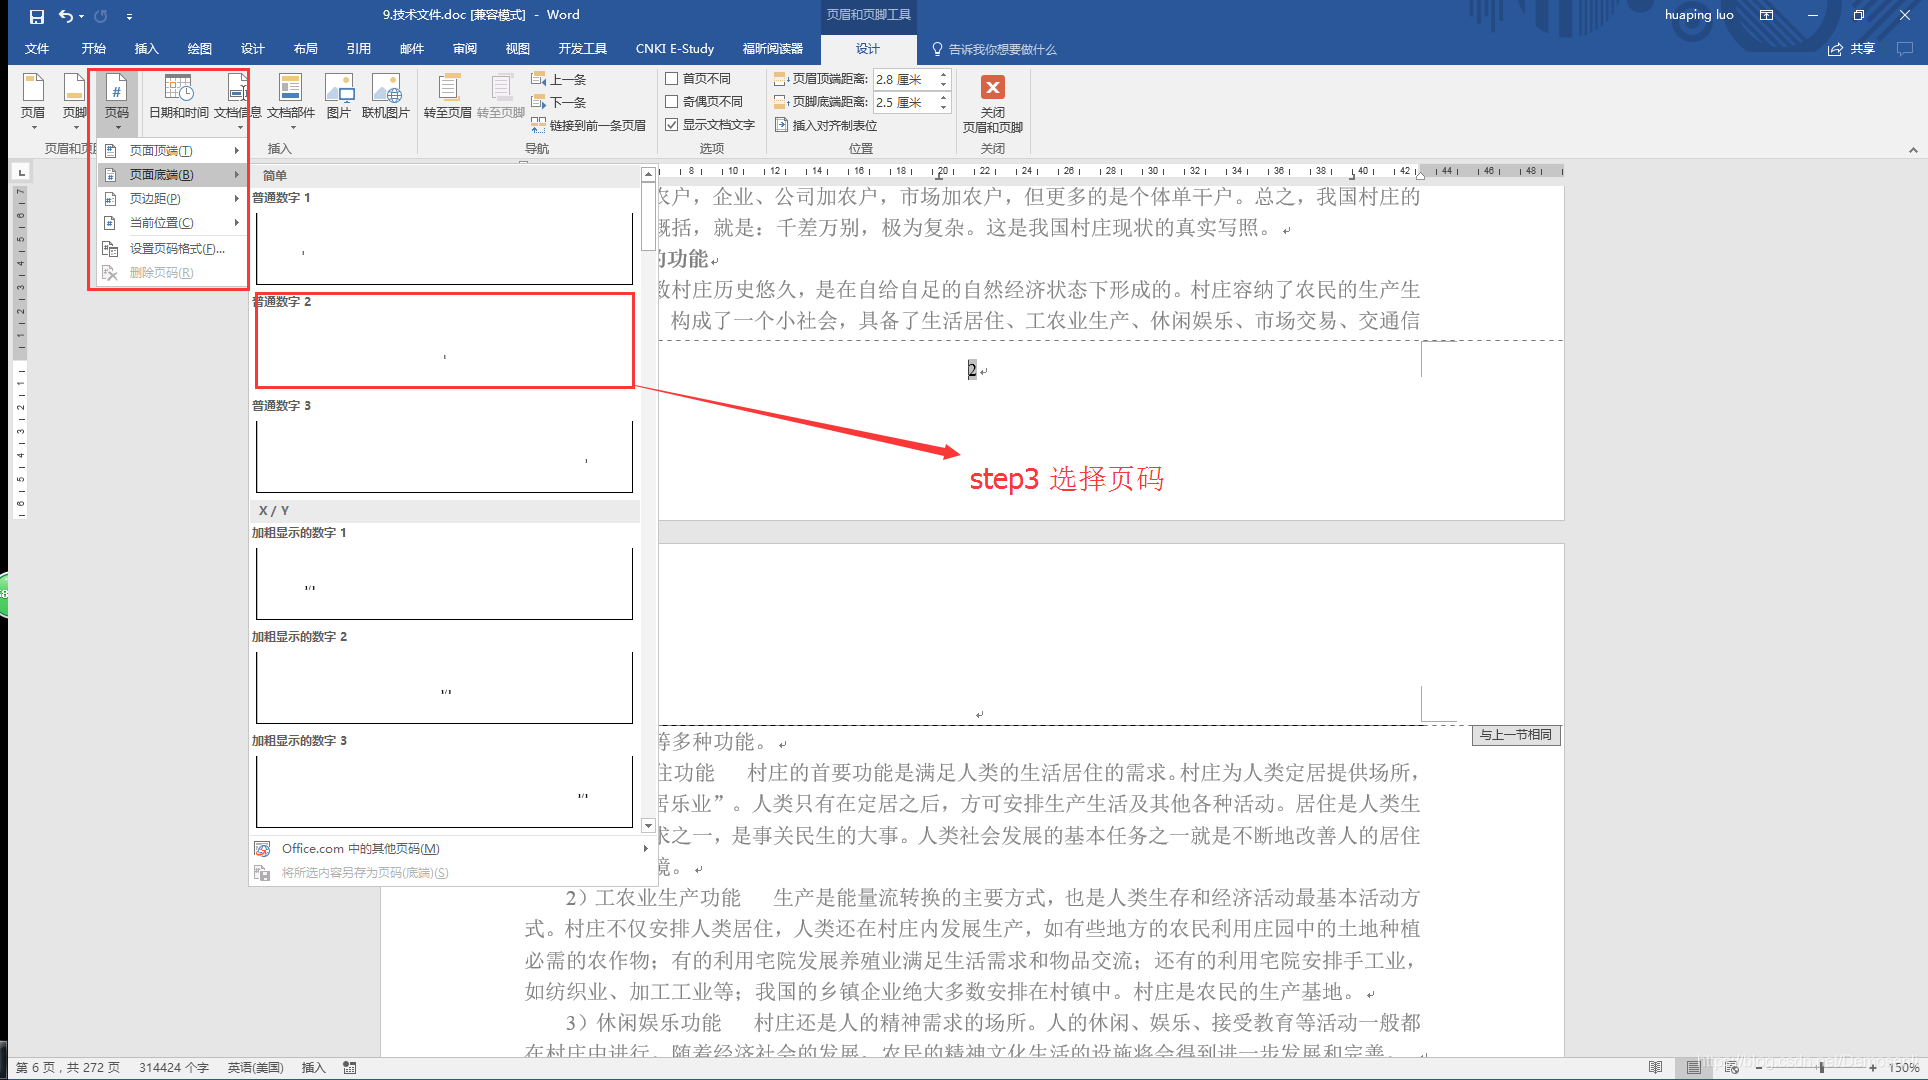Image resolution: width=1928 pixels, height=1080 pixels.
Task: Increase 页眉顶端距离 spinner value
Action: coord(943,74)
